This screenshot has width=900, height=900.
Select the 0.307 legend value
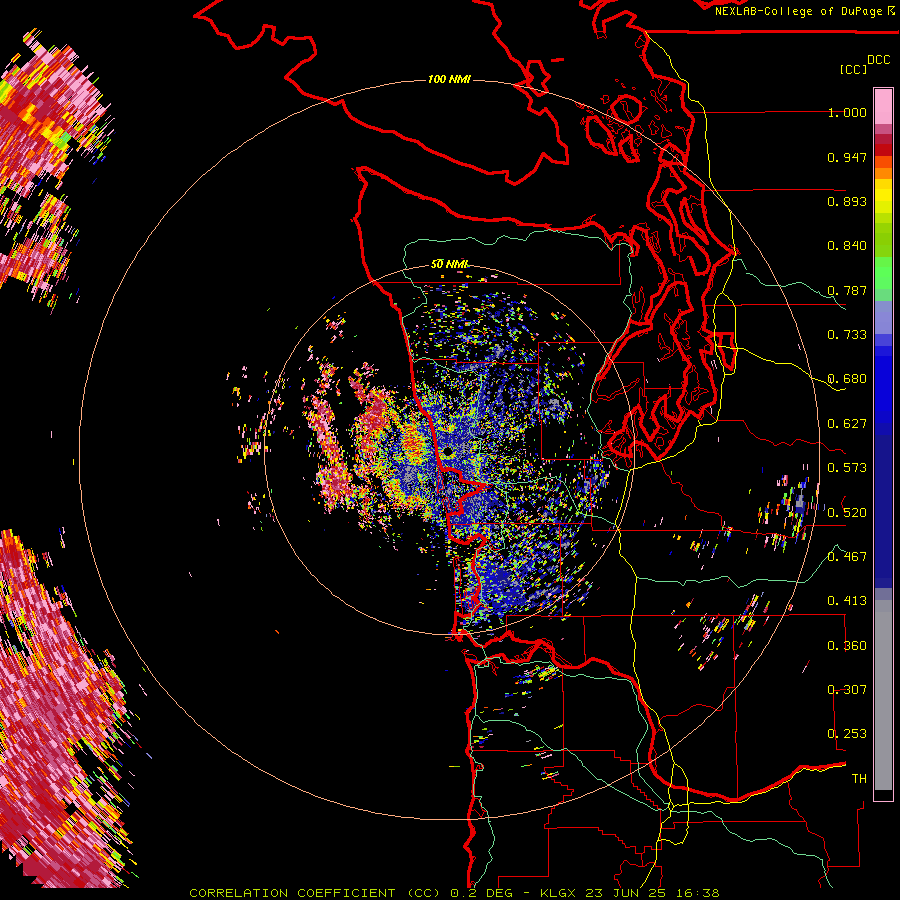[x=847, y=689]
